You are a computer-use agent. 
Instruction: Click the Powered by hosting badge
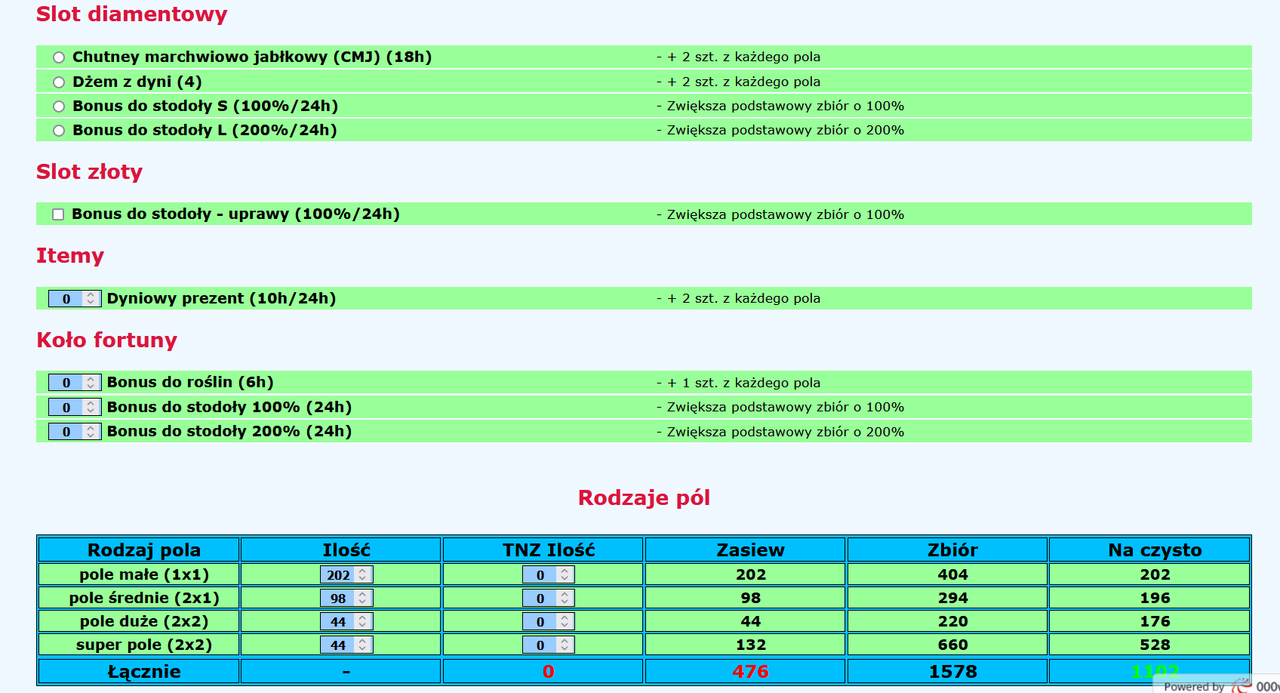(x=1218, y=685)
